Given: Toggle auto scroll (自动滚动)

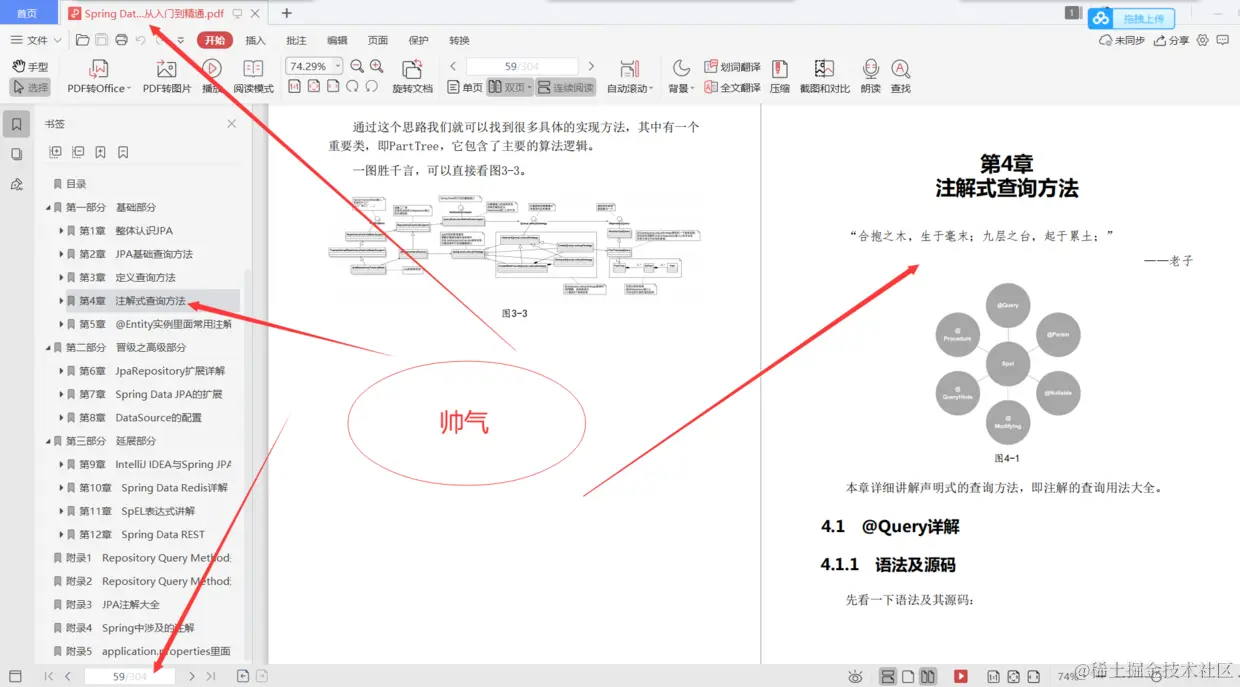Looking at the screenshot, I should pos(630,76).
